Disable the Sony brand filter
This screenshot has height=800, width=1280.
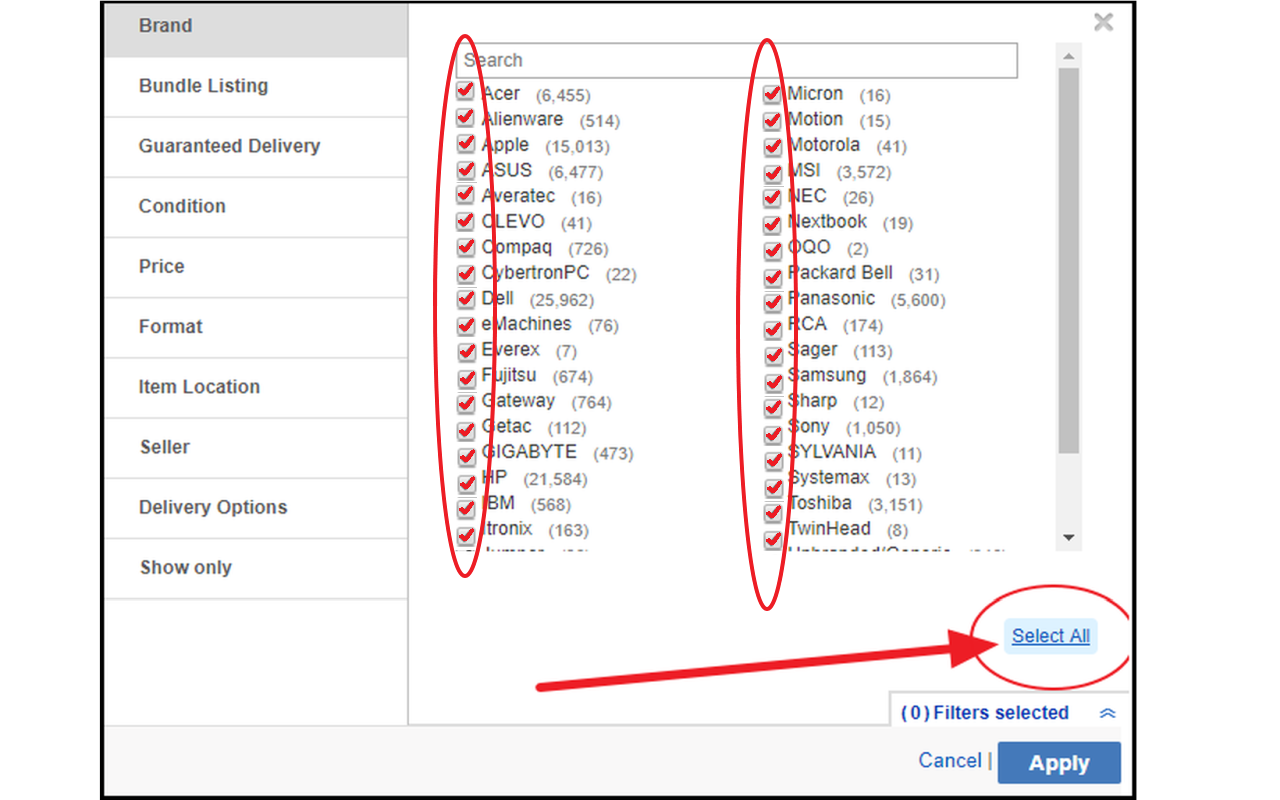pyautogui.click(x=772, y=432)
